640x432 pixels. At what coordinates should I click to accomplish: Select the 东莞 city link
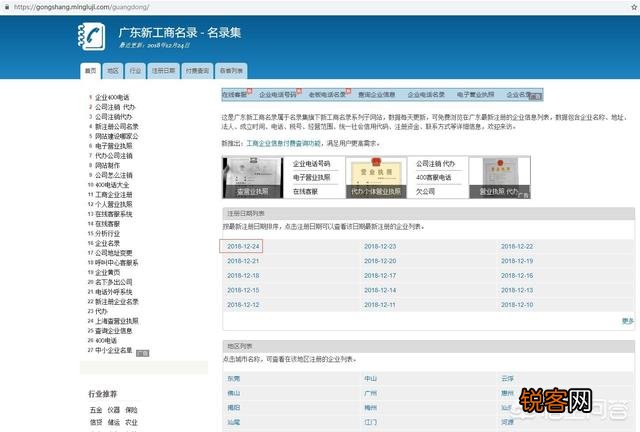coord(233,379)
